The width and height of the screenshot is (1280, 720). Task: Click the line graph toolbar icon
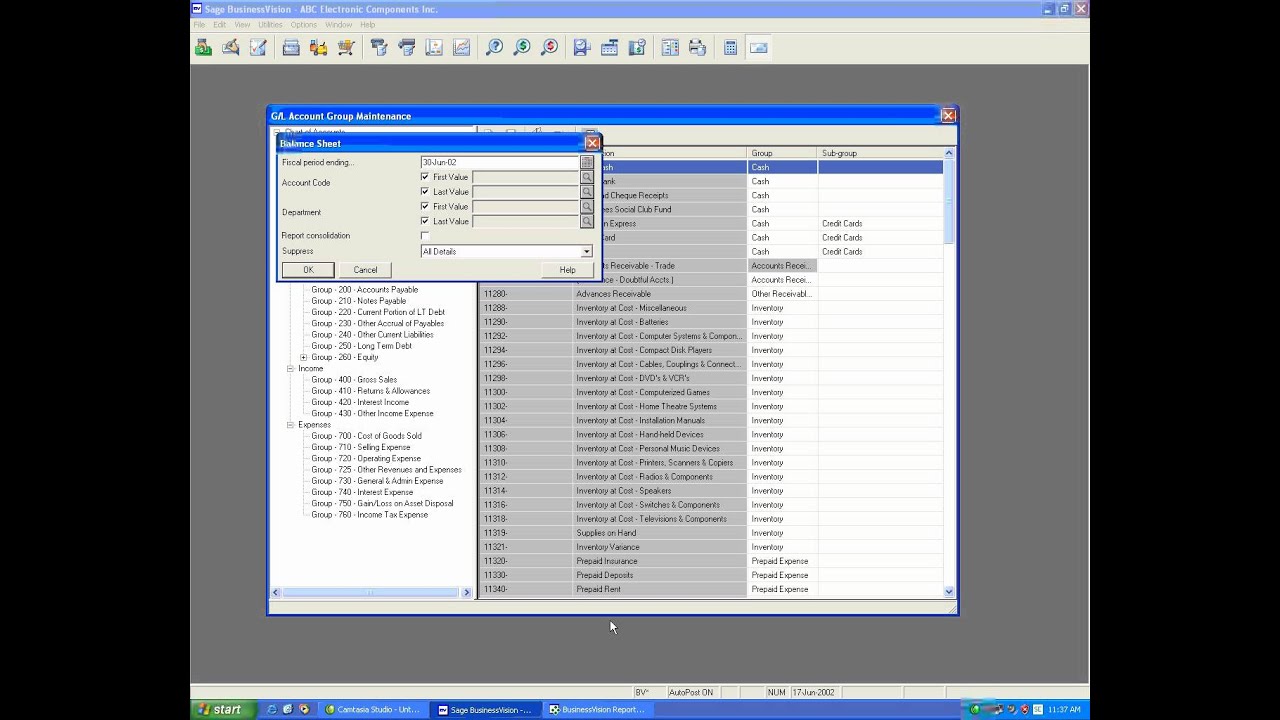click(x=462, y=47)
